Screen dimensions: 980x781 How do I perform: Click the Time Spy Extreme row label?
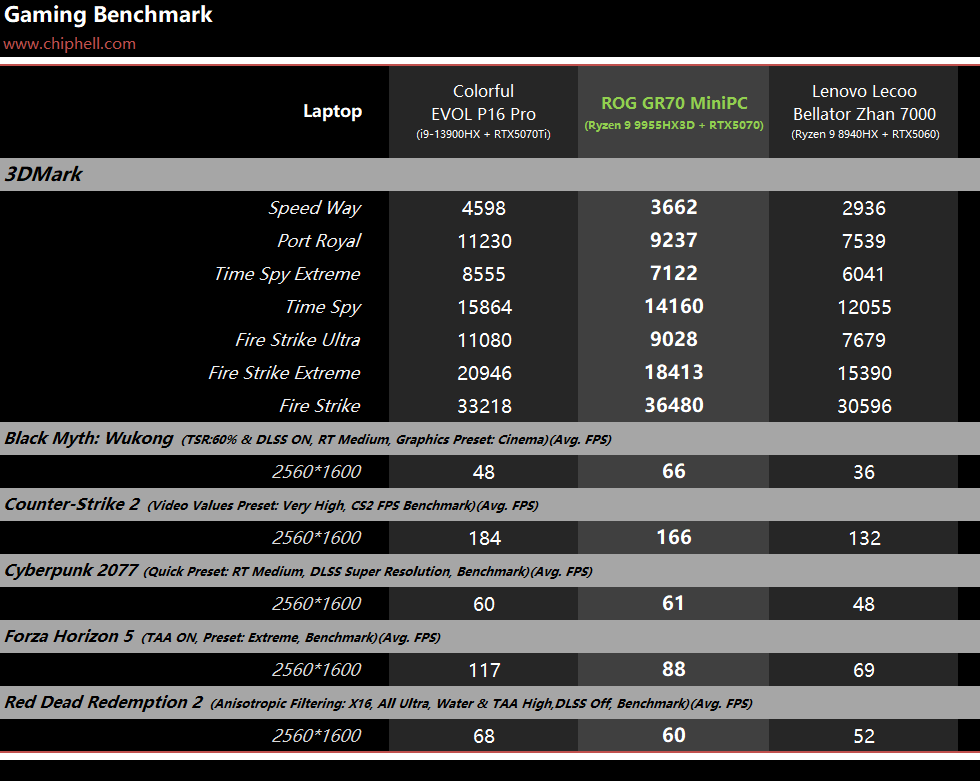pos(287,274)
